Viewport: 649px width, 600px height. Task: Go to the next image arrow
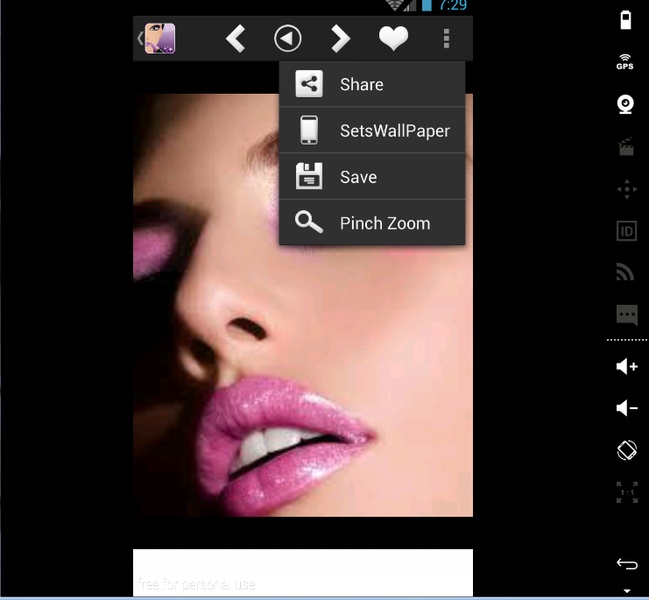pyautogui.click(x=341, y=38)
